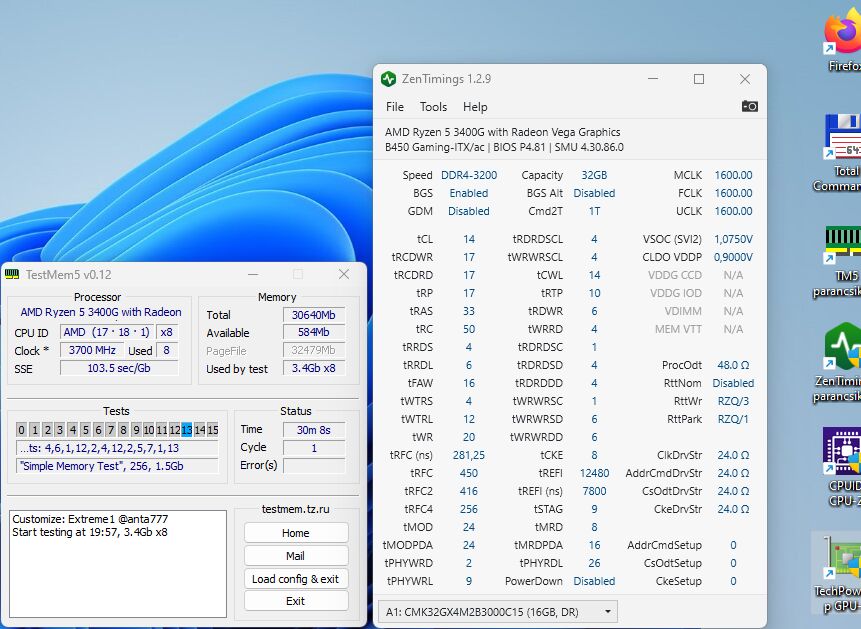Click the Exit button in TestMem5

coord(296,601)
